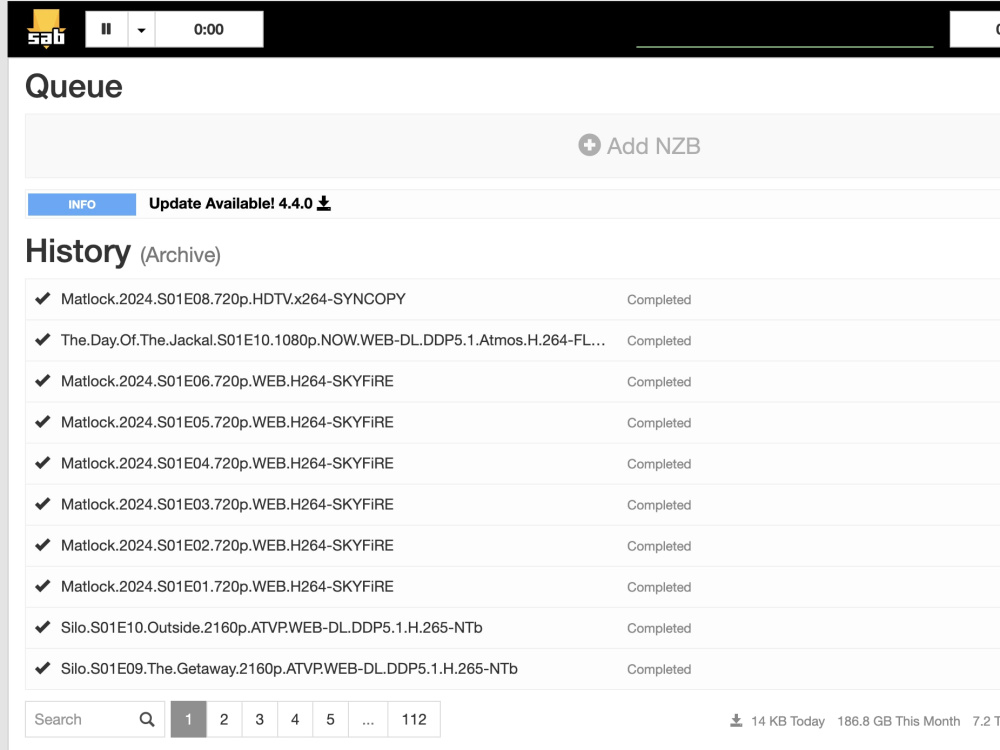Click the 186.8 GB This Month statistic
Screen dimensions: 1000x750
click(899, 721)
